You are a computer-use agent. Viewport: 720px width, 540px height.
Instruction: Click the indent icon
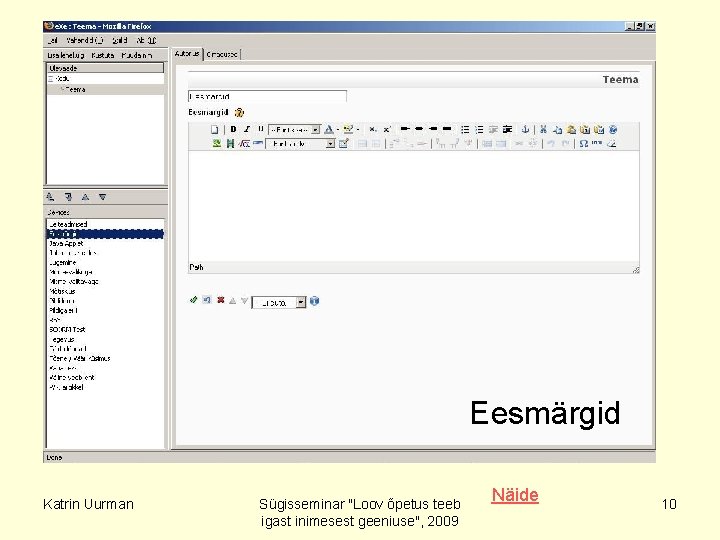[x=507, y=130]
